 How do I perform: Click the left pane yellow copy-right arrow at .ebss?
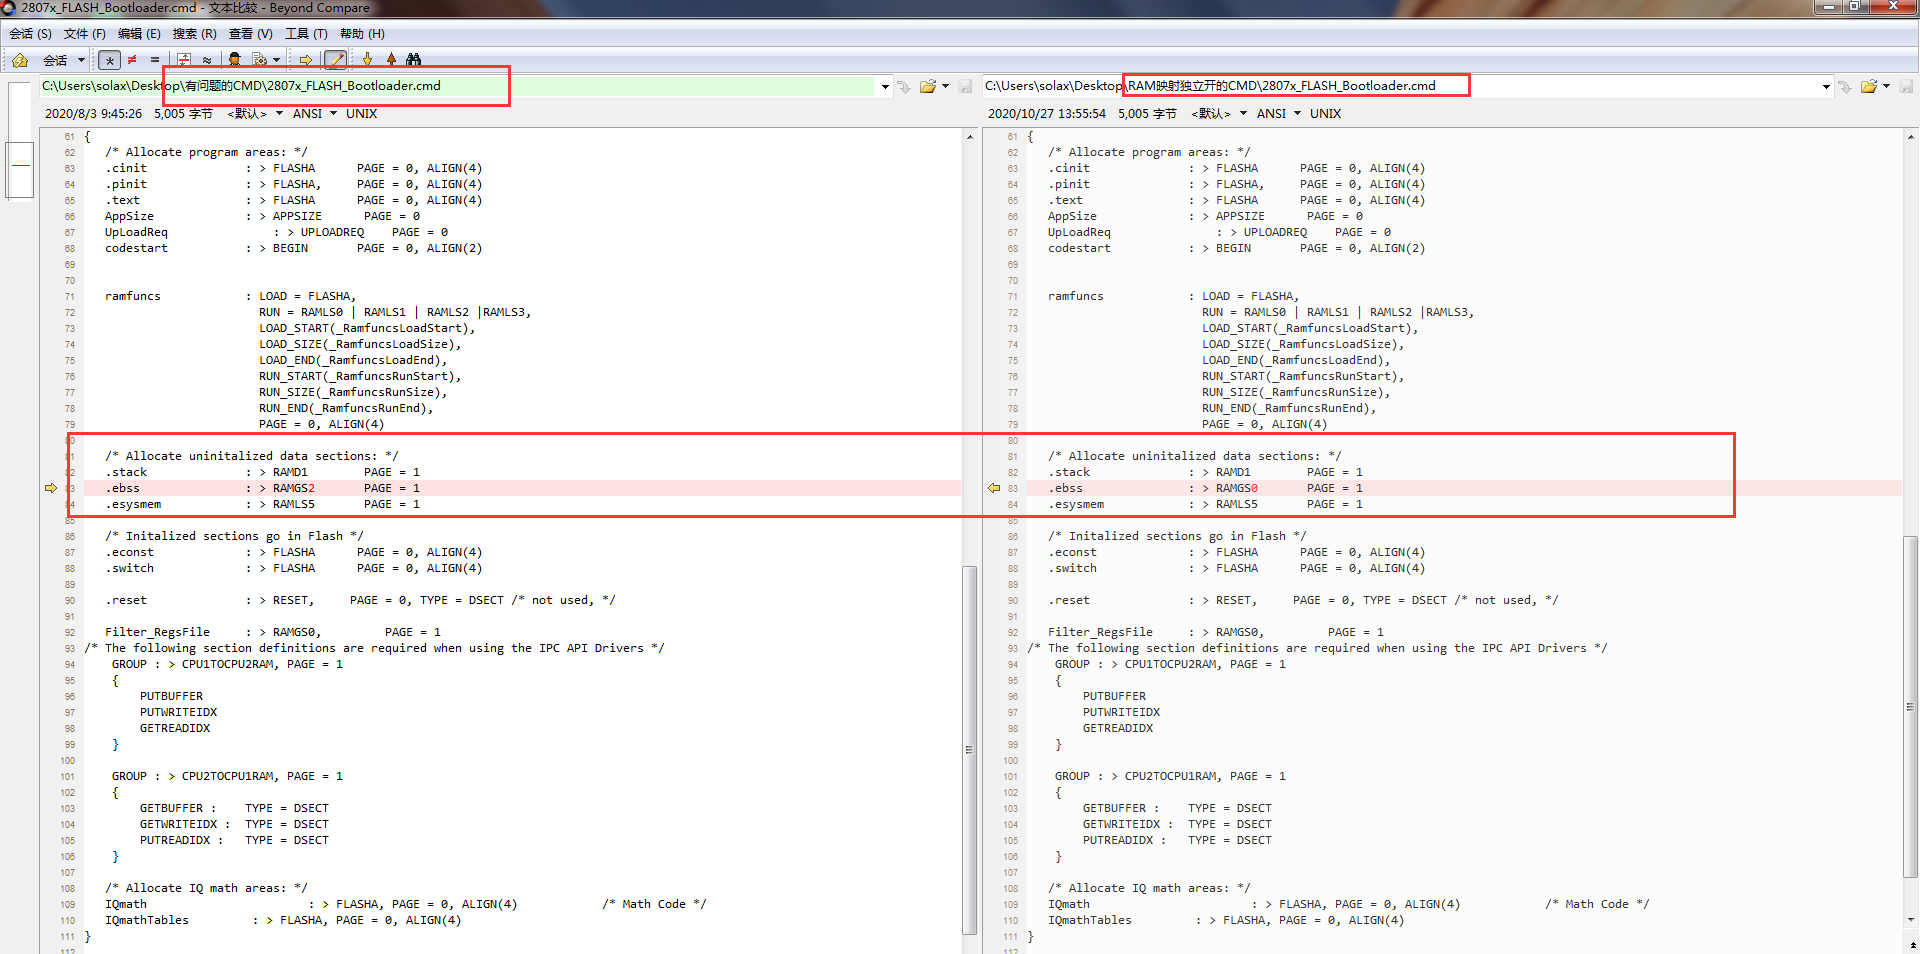click(x=51, y=488)
